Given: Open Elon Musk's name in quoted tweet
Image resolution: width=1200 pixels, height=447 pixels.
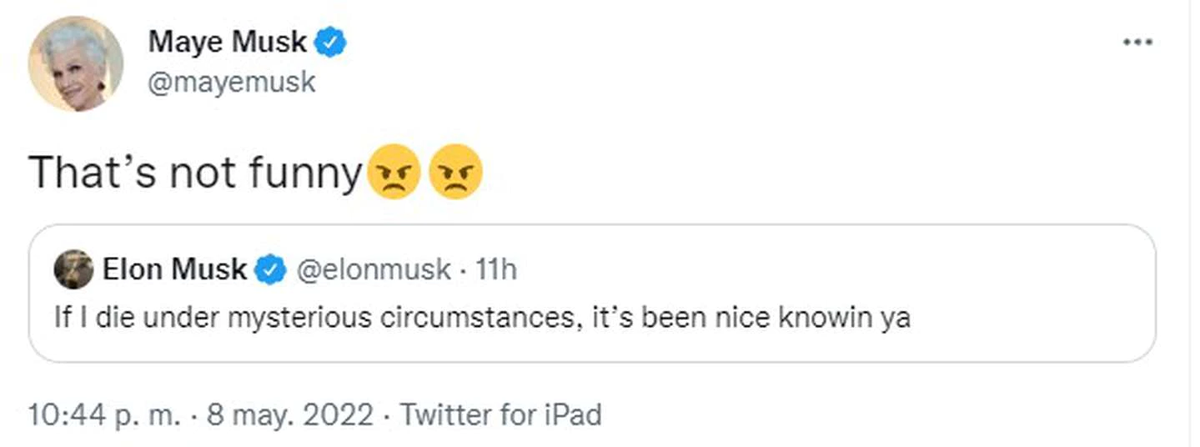Looking at the screenshot, I should [x=174, y=269].
